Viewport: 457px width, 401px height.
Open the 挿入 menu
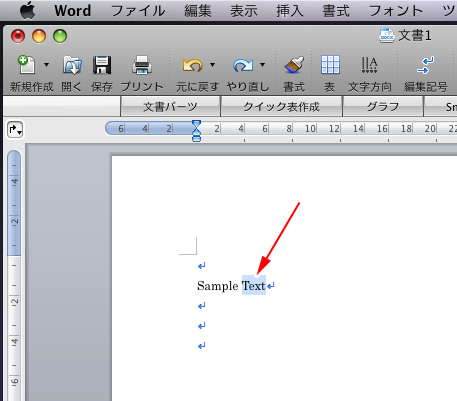(x=290, y=11)
